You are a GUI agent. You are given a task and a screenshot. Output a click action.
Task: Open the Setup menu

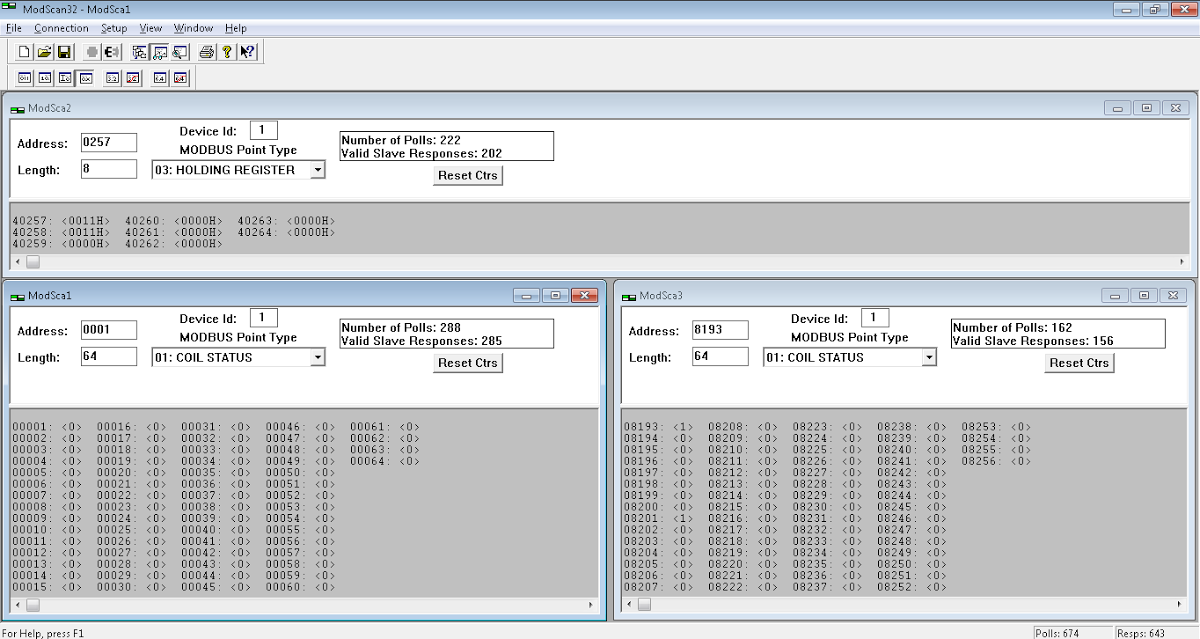tap(114, 28)
